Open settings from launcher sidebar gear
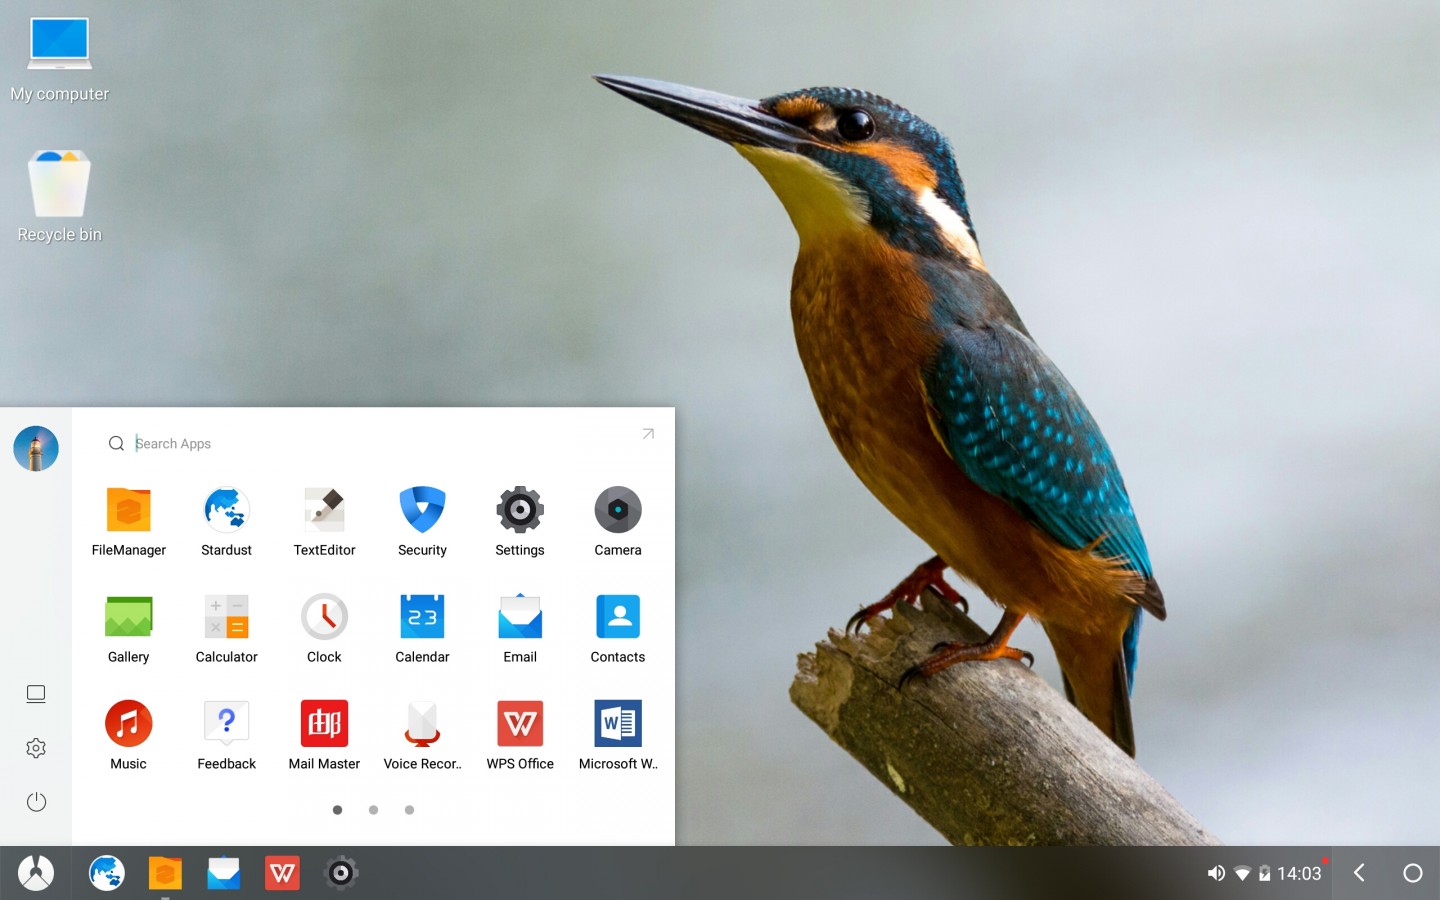Viewport: 1440px width, 900px height. 36,748
